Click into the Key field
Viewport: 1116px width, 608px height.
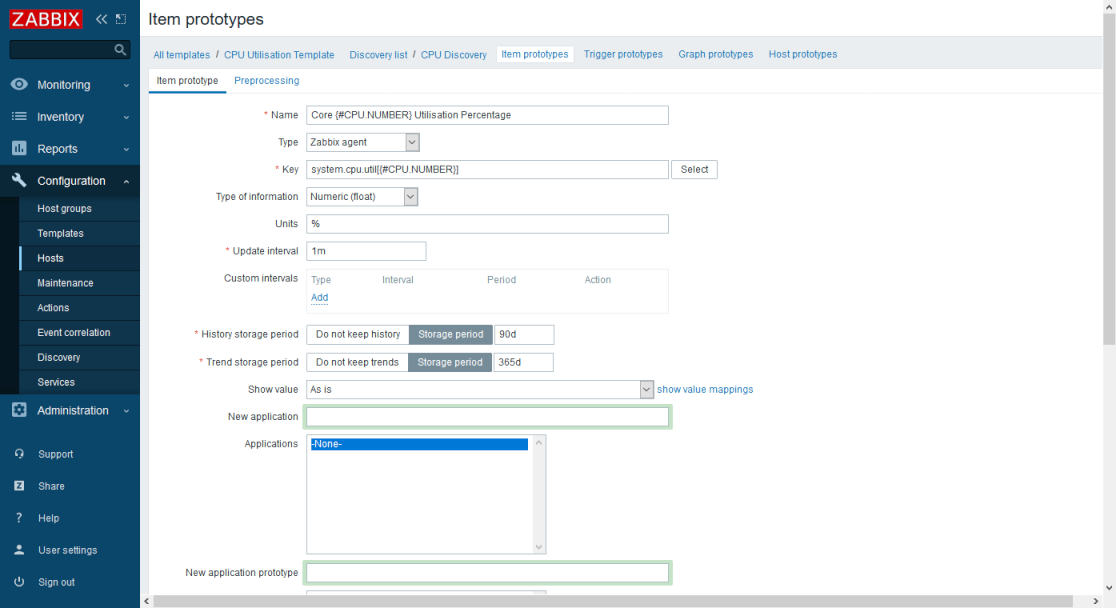coord(488,169)
